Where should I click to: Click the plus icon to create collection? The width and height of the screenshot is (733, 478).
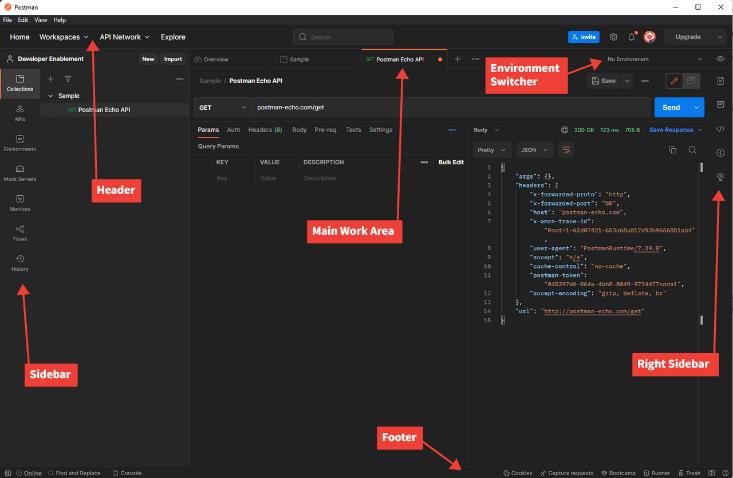[50, 79]
